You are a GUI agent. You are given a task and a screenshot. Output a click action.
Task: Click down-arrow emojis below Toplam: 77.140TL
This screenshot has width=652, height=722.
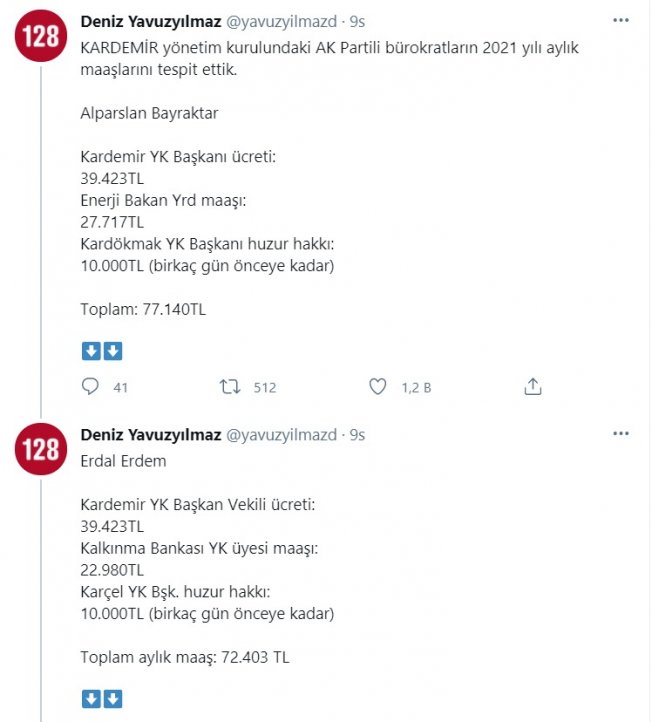(102, 351)
